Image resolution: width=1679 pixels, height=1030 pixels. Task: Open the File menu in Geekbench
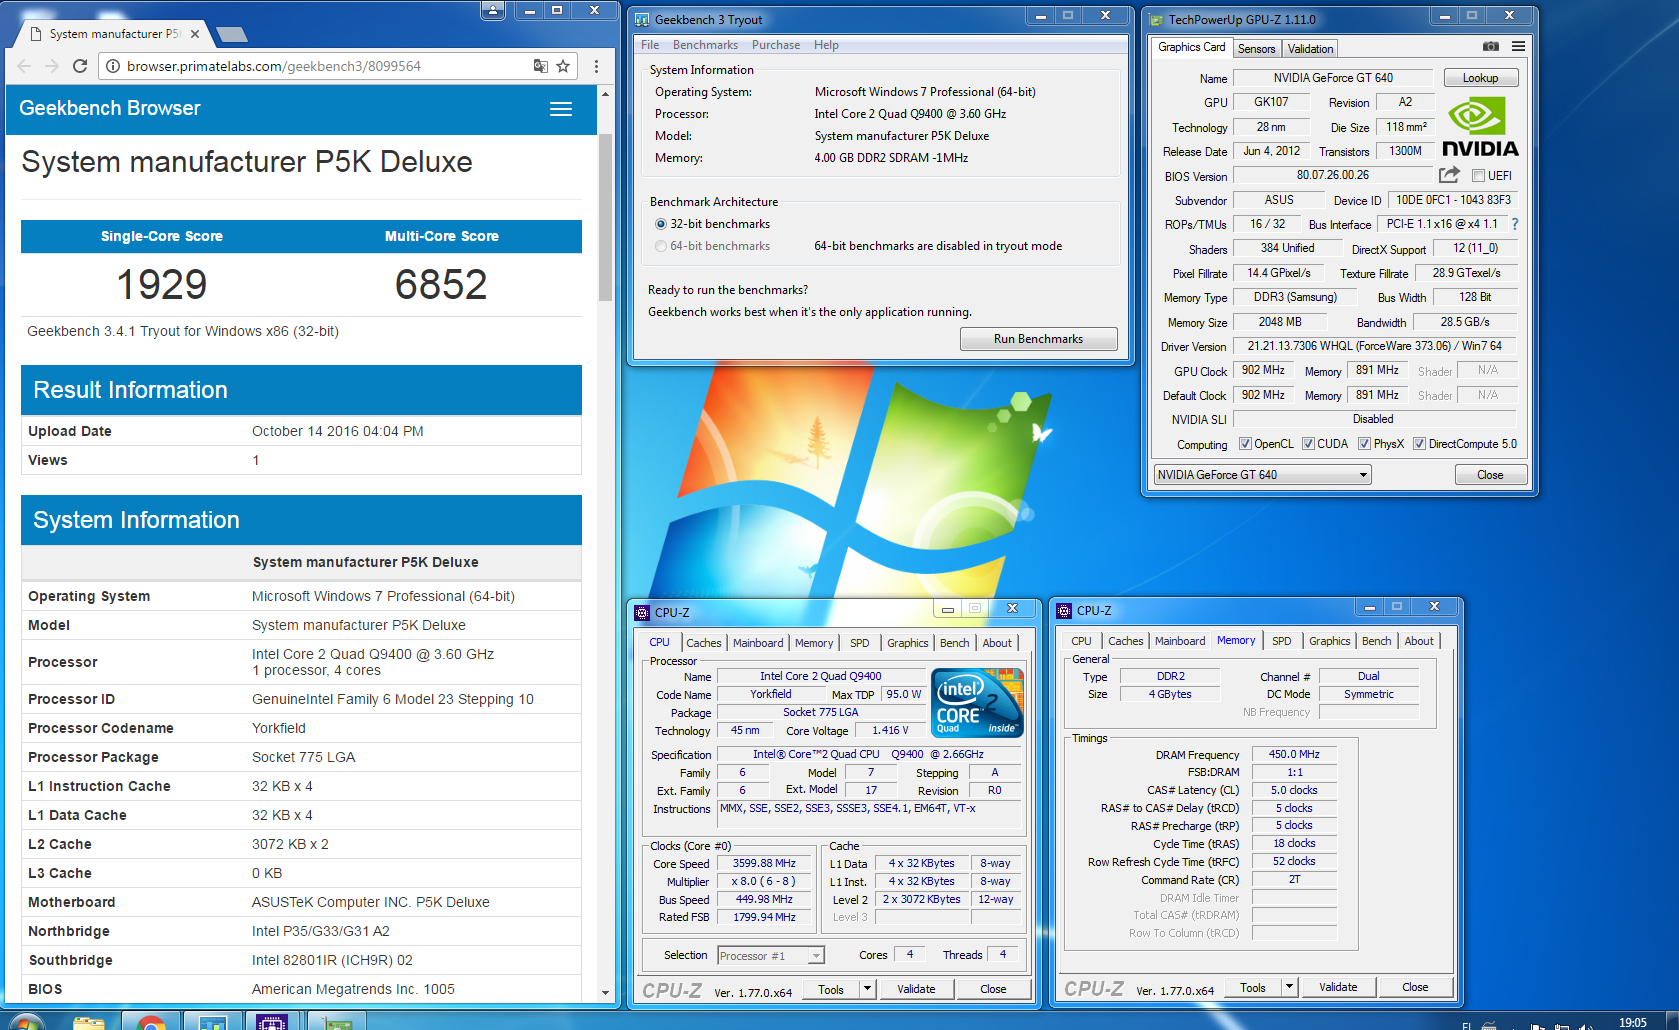click(650, 45)
